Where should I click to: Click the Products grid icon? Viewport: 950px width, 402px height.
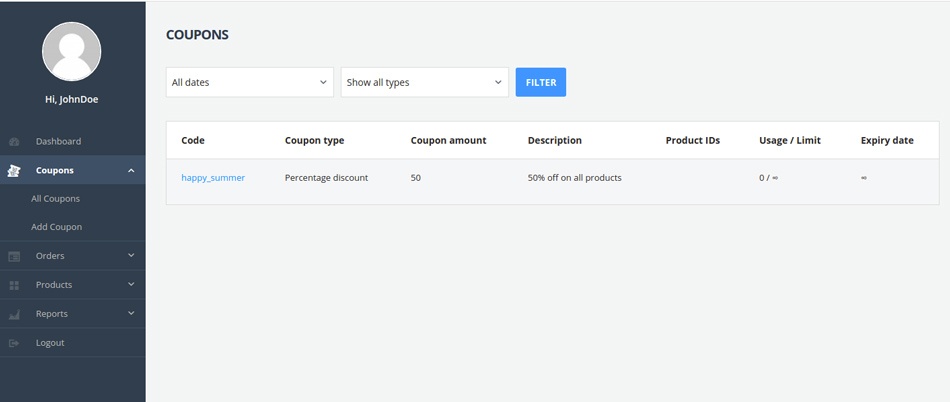click(x=14, y=286)
